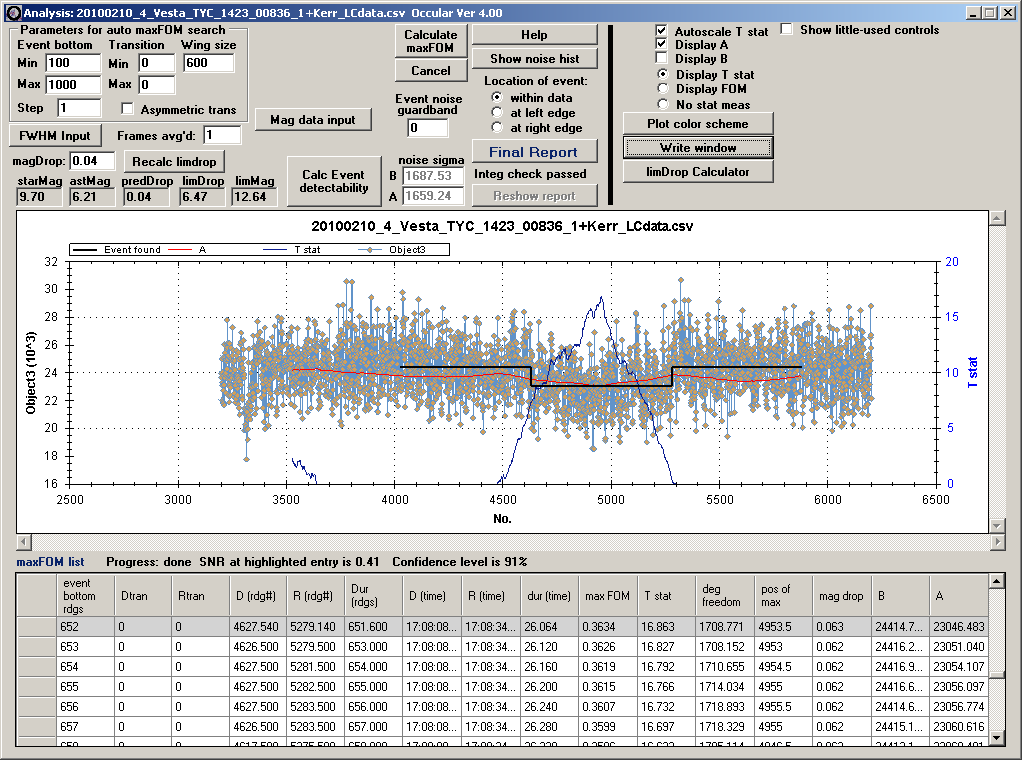Click chart horizontal scrollbar right arrow
This screenshot has height=760, width=1022.
point(997,541)
